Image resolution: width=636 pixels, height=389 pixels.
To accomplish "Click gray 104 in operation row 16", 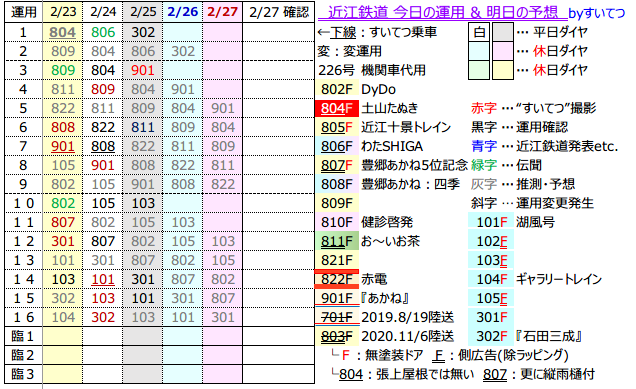I will click(x=63, y=318).
